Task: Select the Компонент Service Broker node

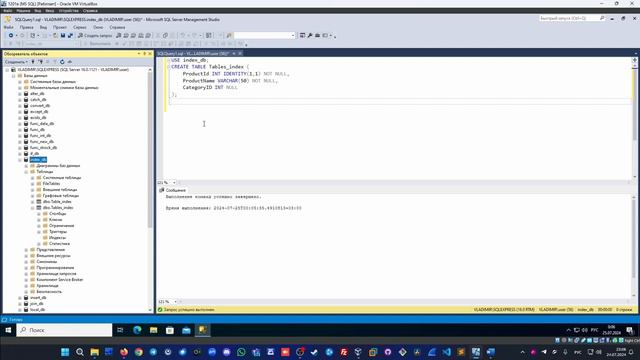Action: [60, 280]
